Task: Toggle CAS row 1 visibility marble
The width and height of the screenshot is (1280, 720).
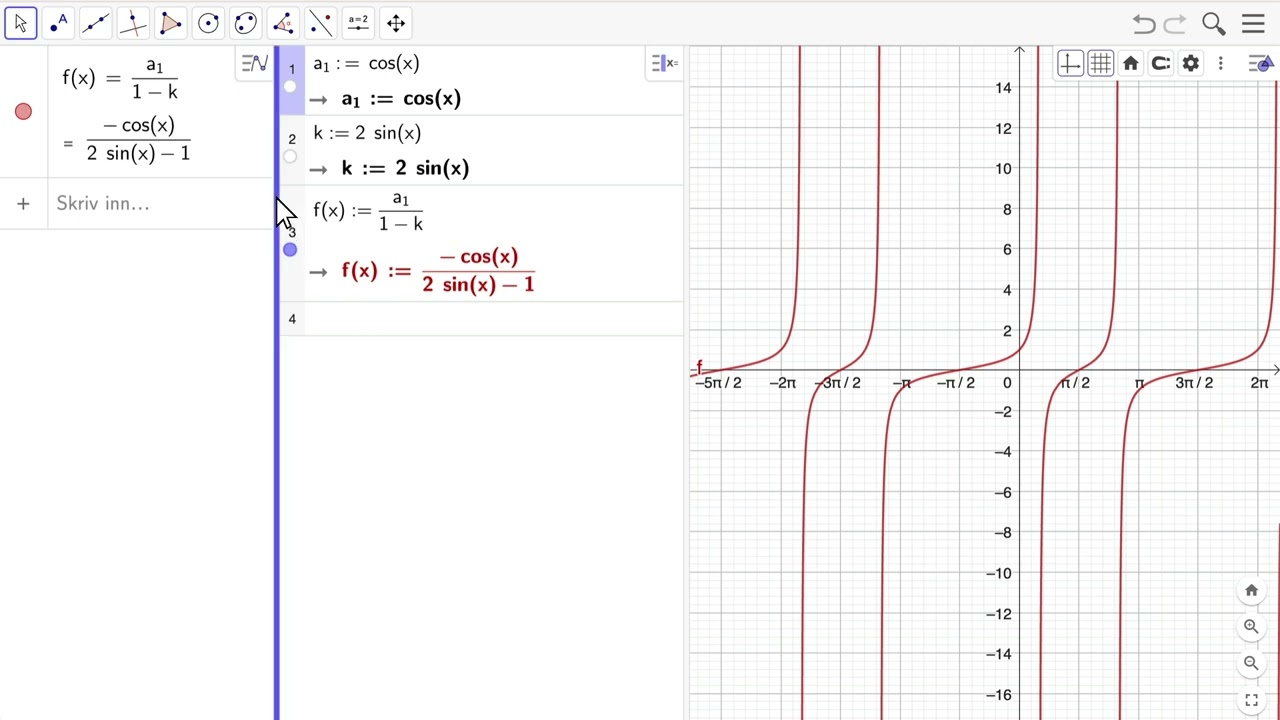Action: pyautogui.click(x=290, y=87)
